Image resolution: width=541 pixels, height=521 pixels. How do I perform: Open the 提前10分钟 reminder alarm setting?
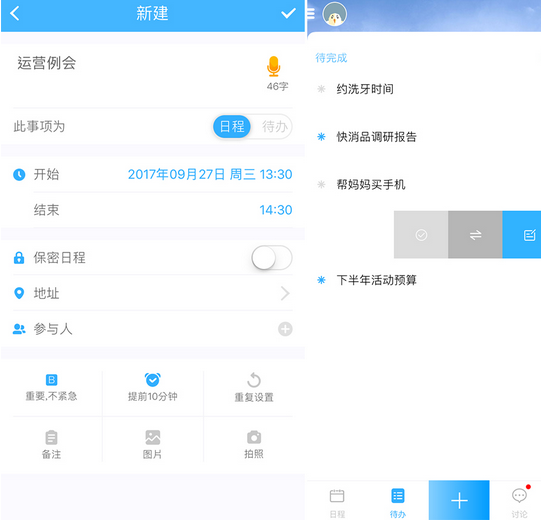pos(153,387)
